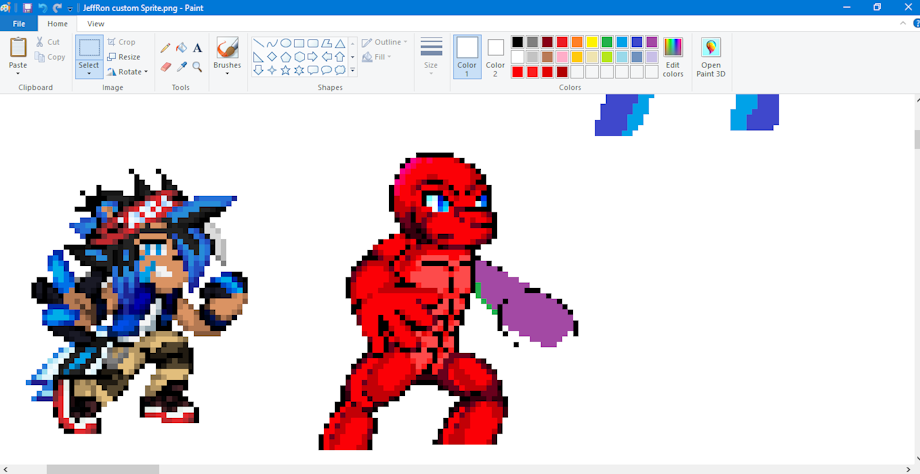Choose the Cloud callout shape
The width and height of the screenshot is (920, 474).
[340, 70]
